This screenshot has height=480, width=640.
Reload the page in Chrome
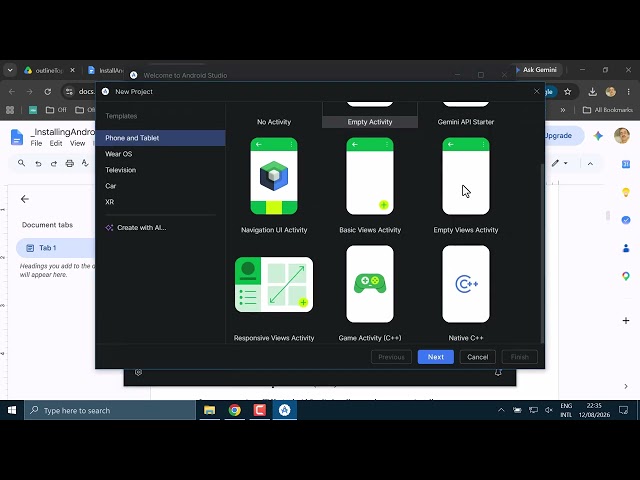[x=48, y=92]
